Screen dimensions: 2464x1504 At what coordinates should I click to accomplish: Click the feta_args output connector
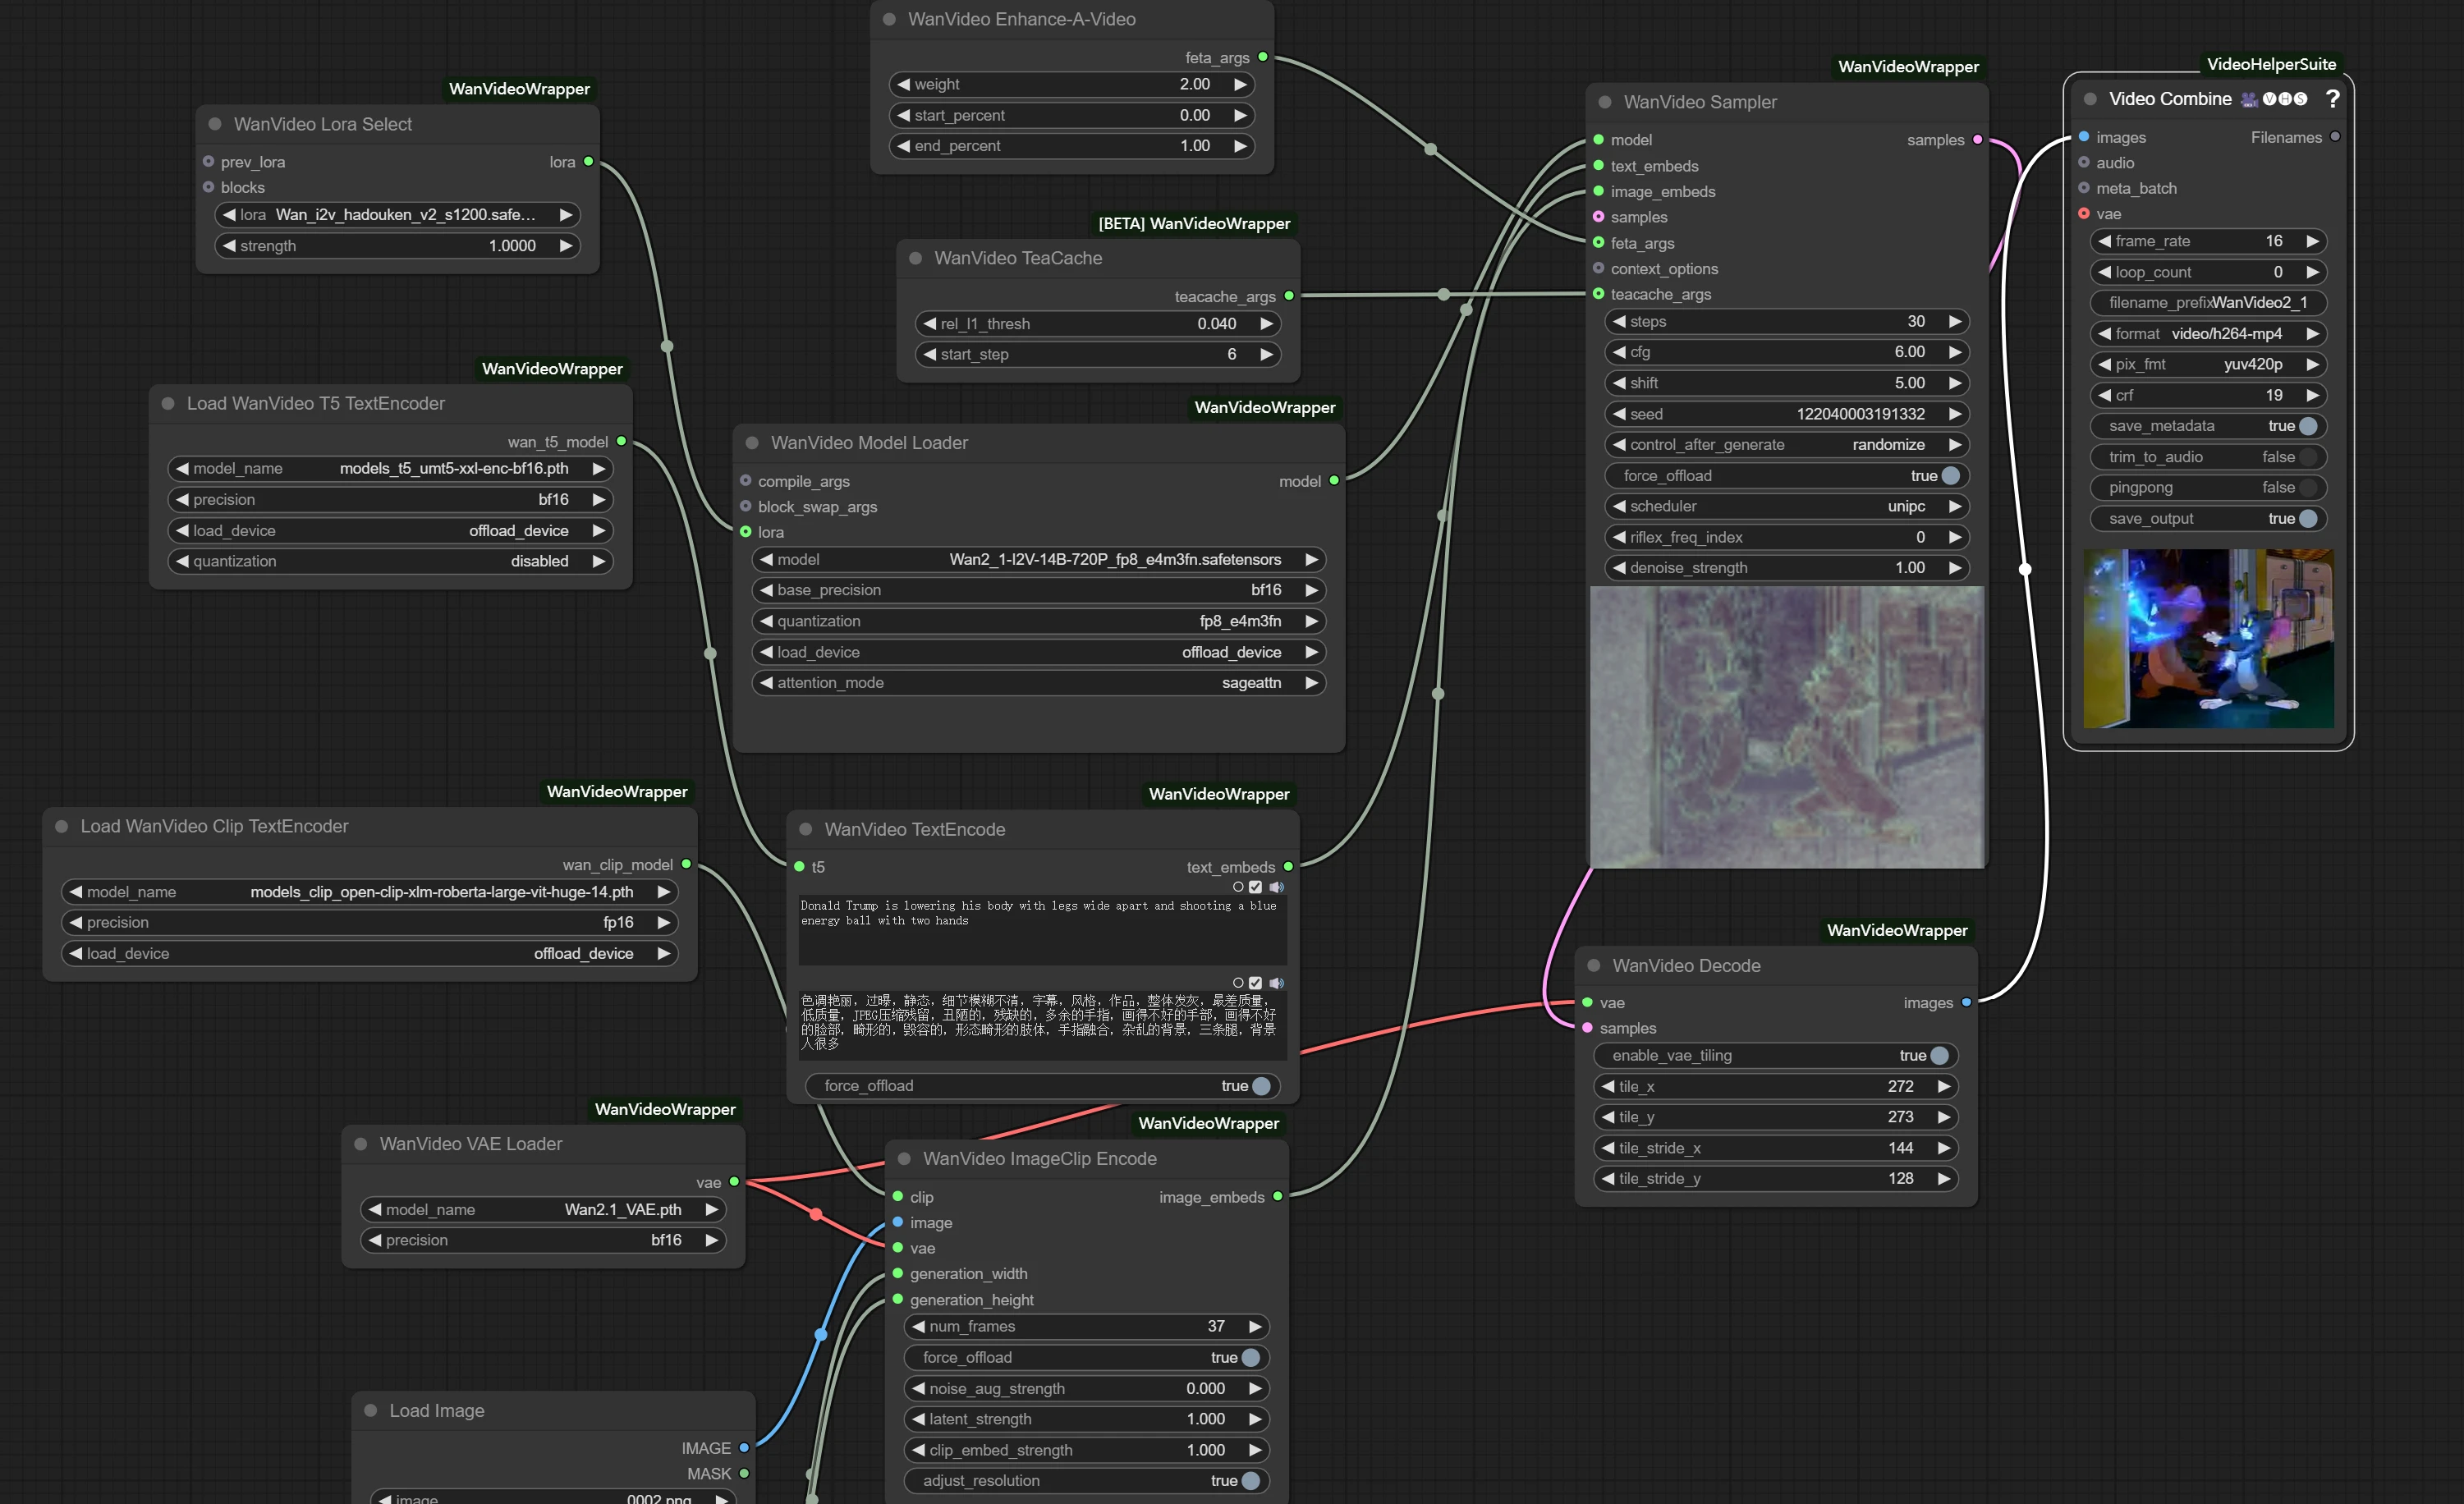tap(1263, 57)
